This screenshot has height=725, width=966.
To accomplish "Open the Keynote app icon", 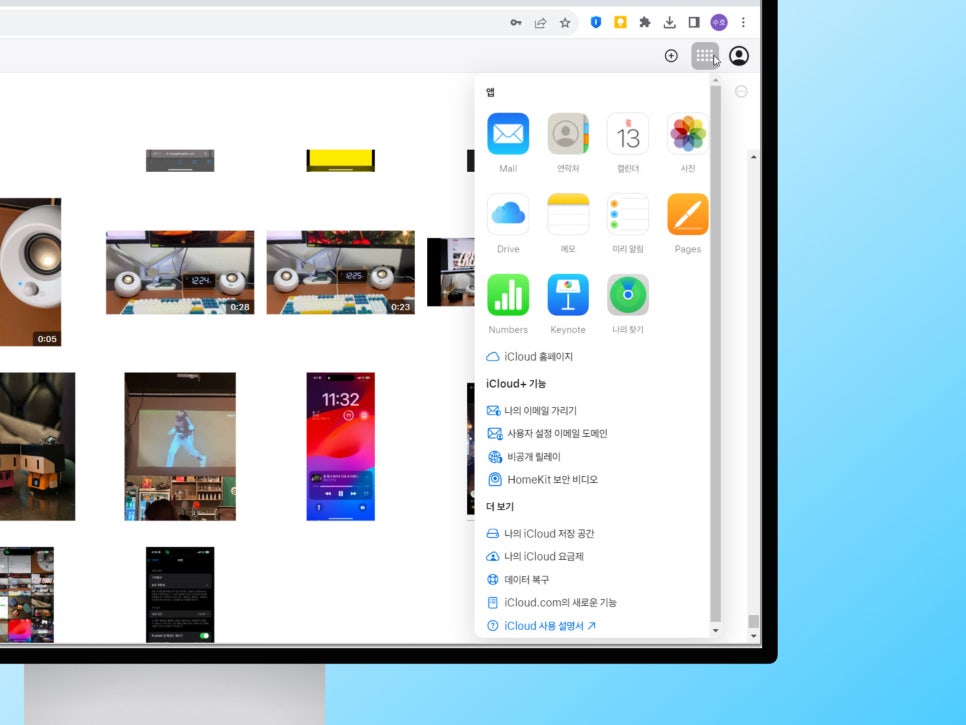I will (567, 295).
